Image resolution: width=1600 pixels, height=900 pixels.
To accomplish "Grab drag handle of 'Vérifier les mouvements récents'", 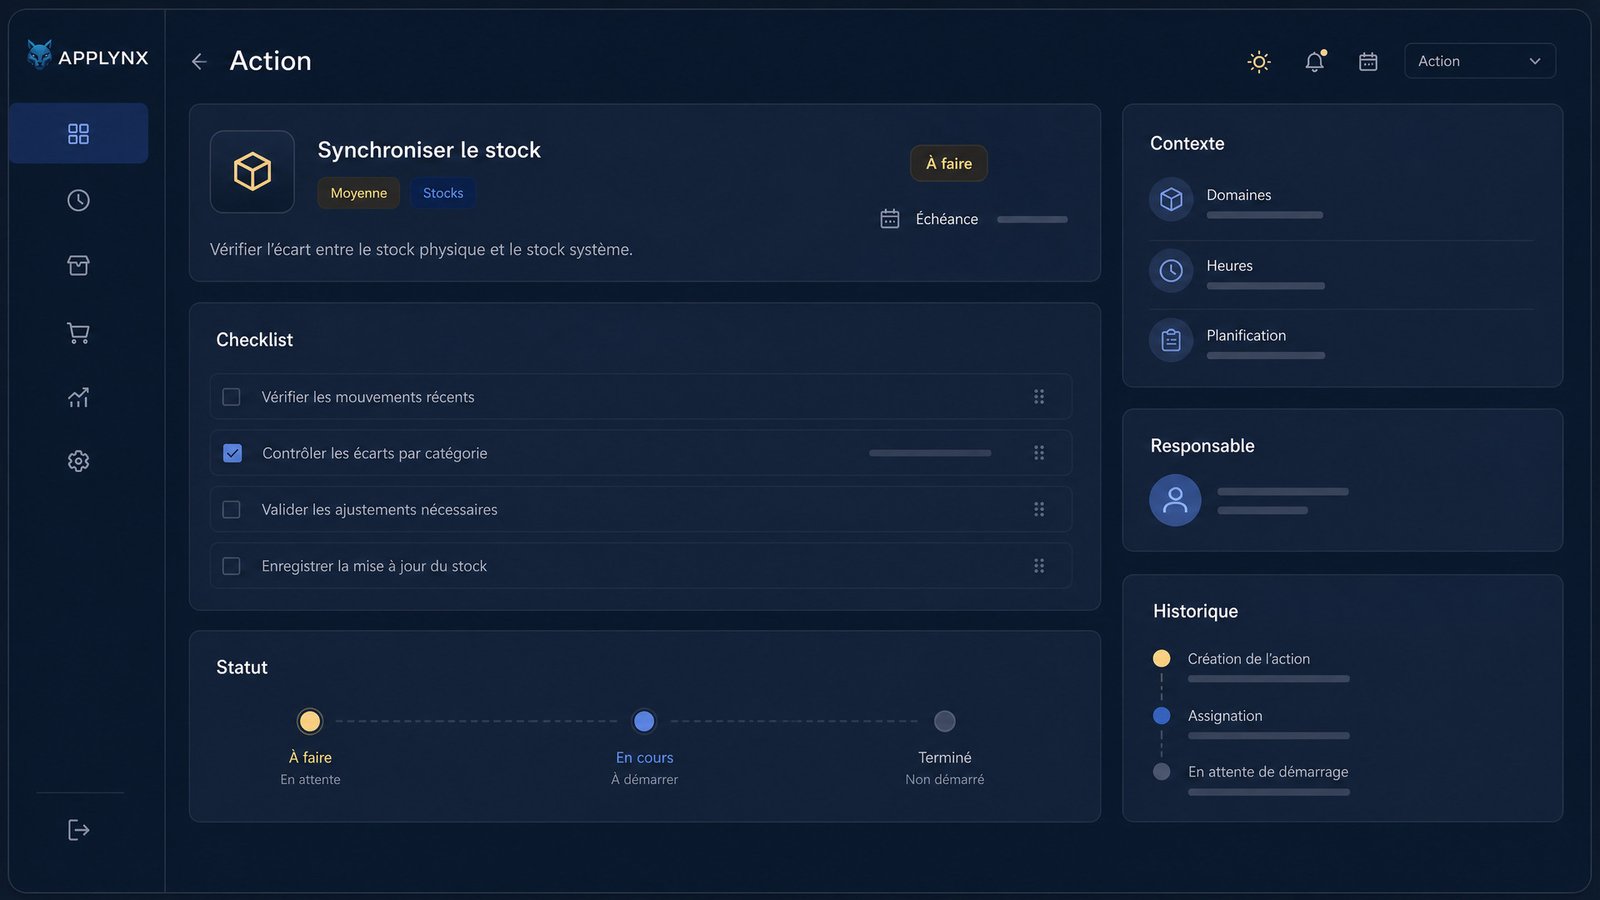I will tap(1039, 397).
